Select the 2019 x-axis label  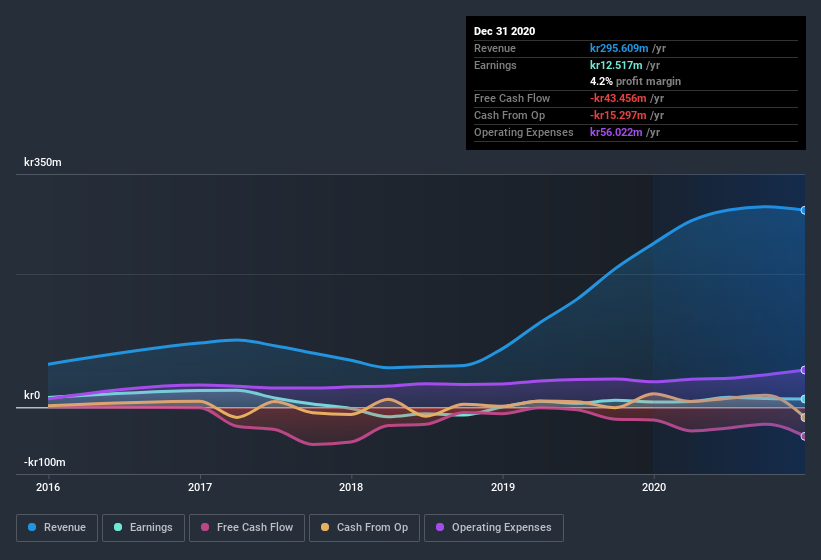(x=503, y=487)
